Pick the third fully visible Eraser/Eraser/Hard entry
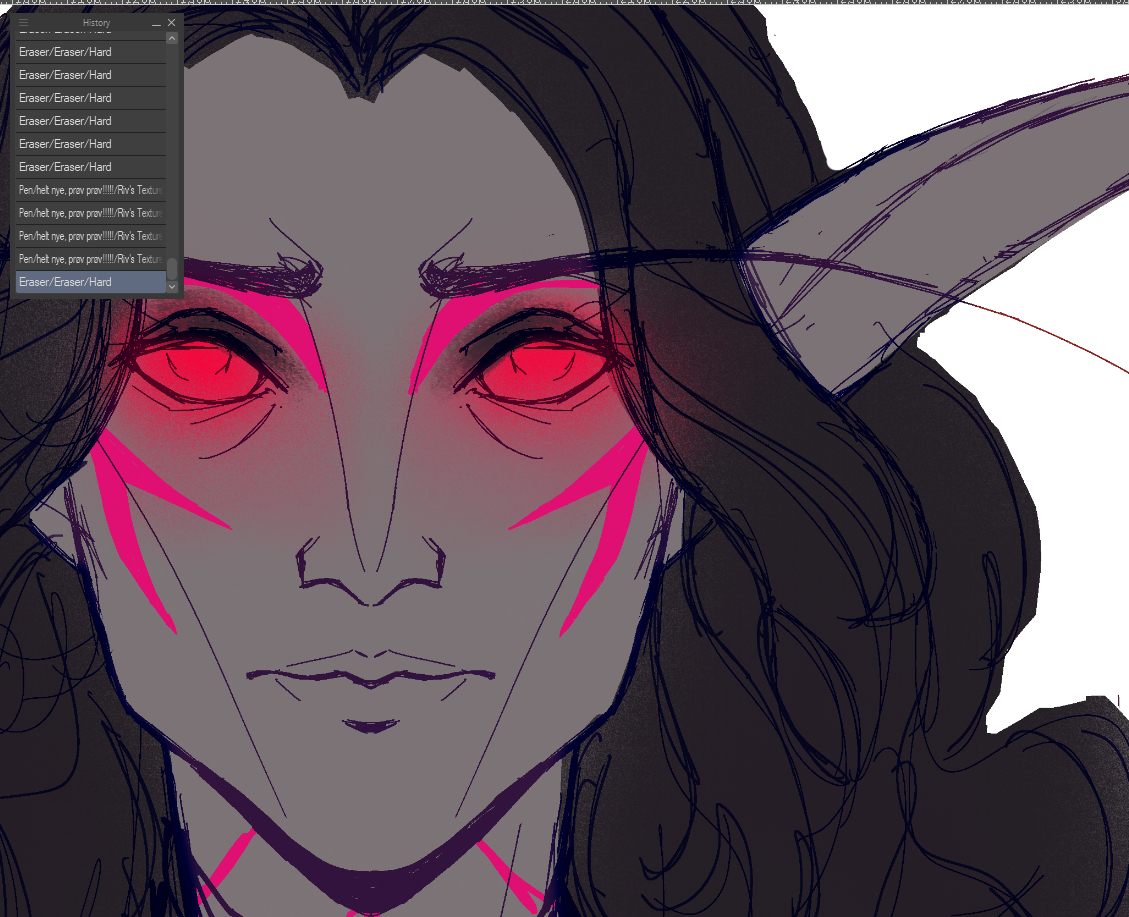This screenshot has width=1129, height=917. (x=90, y=98)
